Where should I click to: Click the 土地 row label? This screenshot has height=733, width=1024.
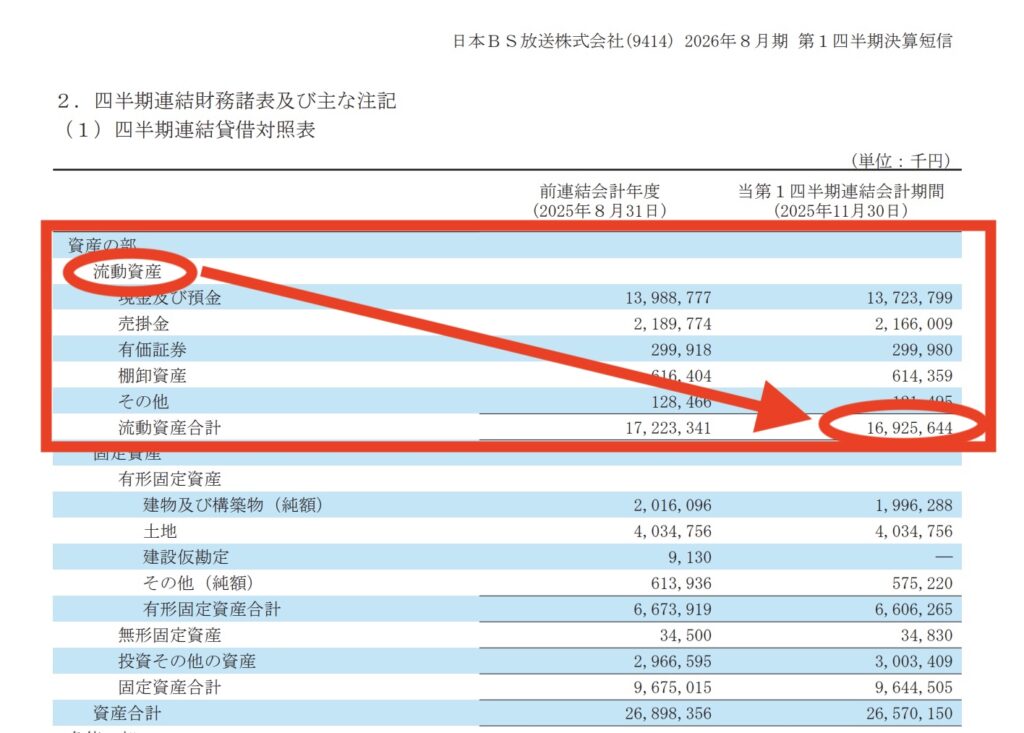(x=160, y=532)
